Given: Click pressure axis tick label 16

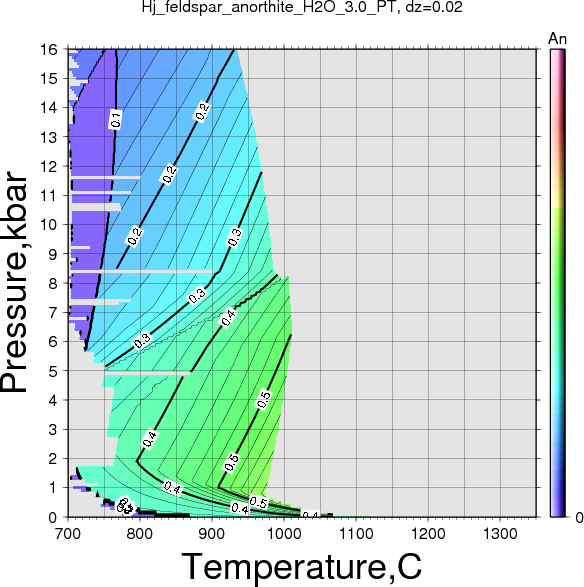Looking at the screenshot, I should click(49, 49).
